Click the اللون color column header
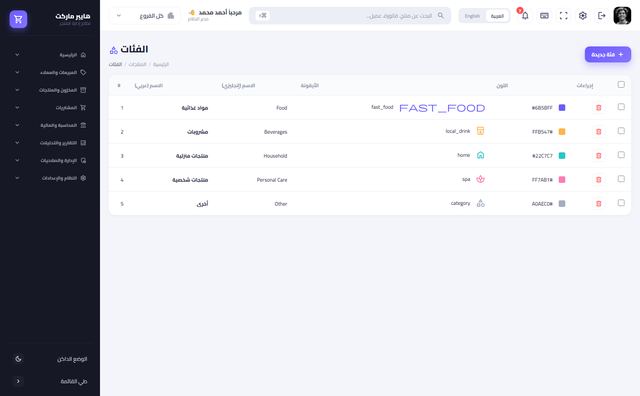Screen dimensions: 640x396 coord(502,86)
